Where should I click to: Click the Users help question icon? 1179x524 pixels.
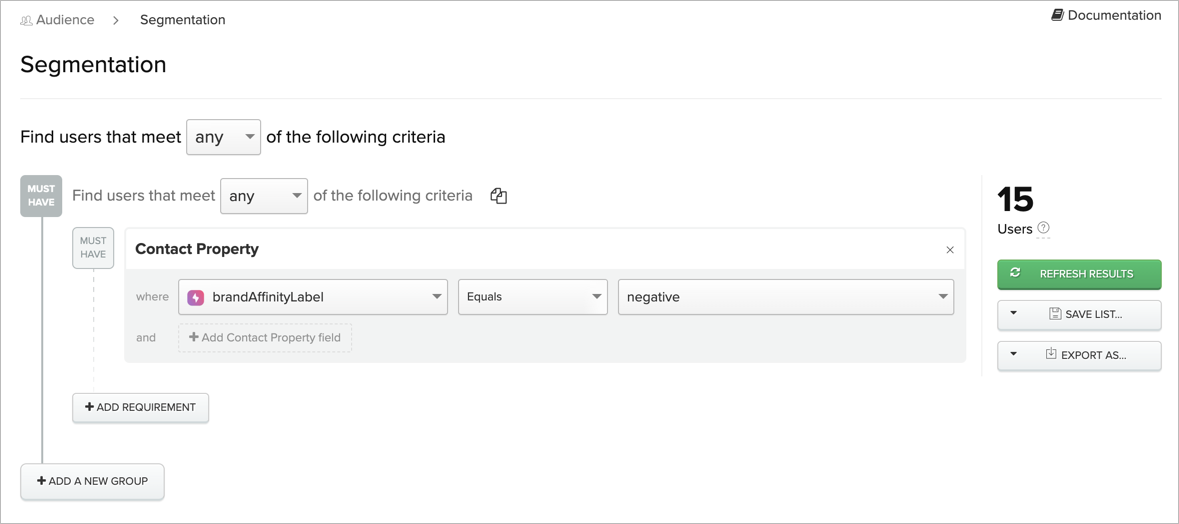coord(1043,228)
